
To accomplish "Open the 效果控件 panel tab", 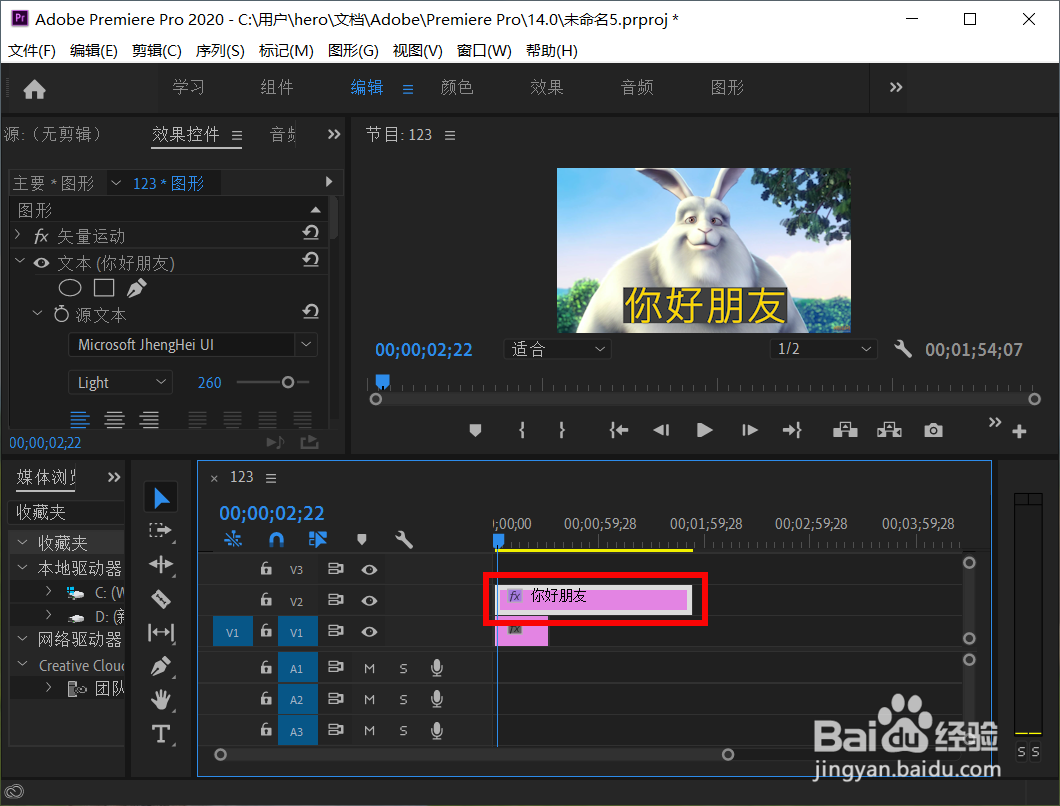I will (186, 135).
